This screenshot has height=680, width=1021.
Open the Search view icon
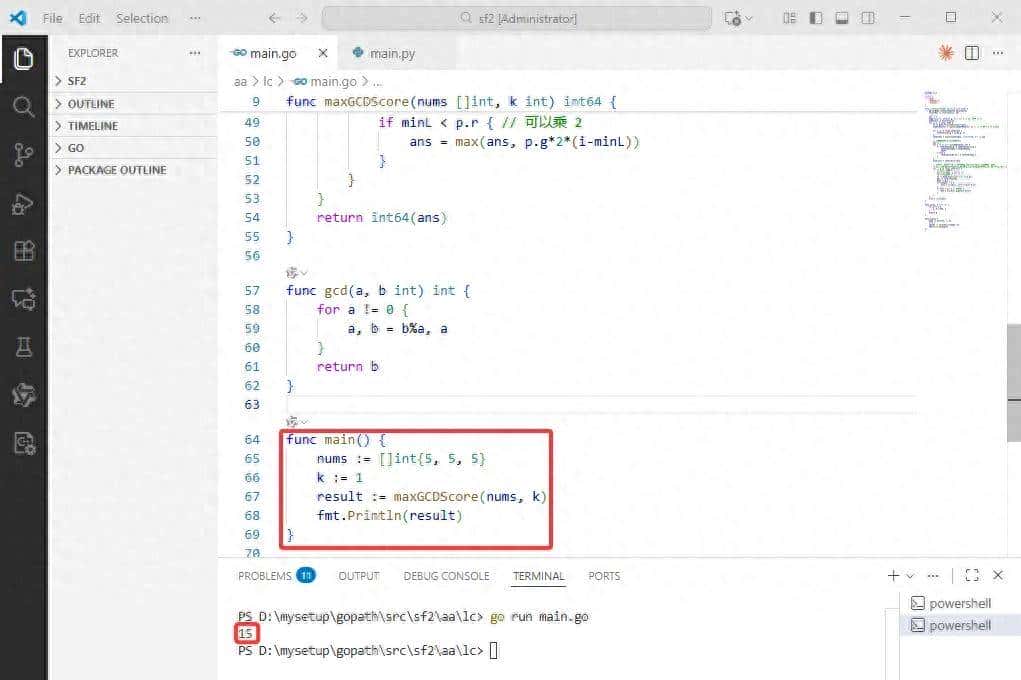[23, 106]
